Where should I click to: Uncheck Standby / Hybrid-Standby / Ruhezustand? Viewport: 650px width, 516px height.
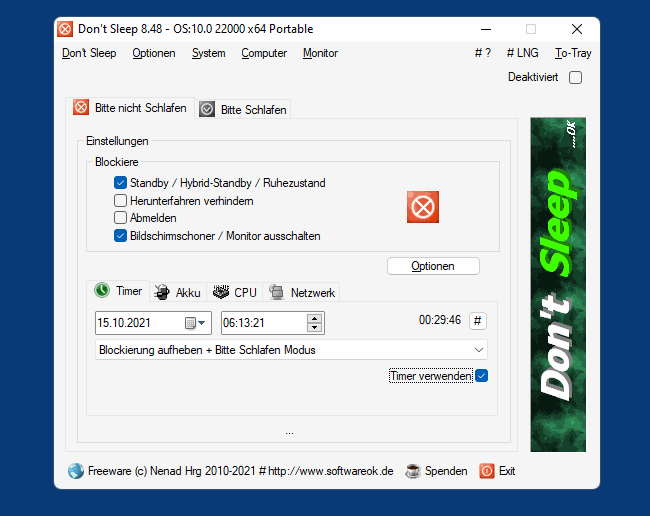(120, 182)
